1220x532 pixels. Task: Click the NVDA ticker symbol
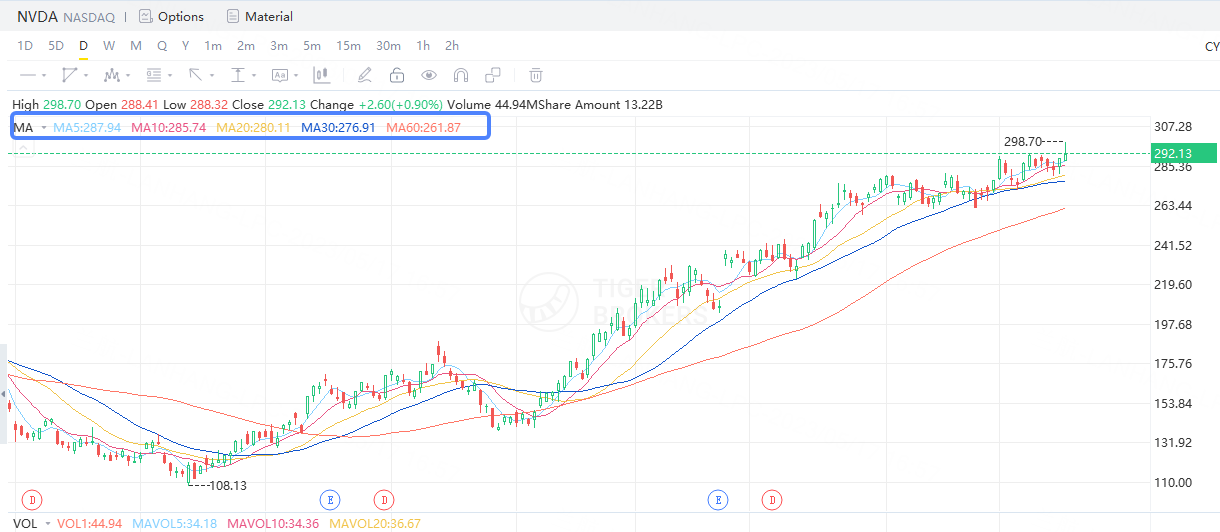[x=38, y=16]
